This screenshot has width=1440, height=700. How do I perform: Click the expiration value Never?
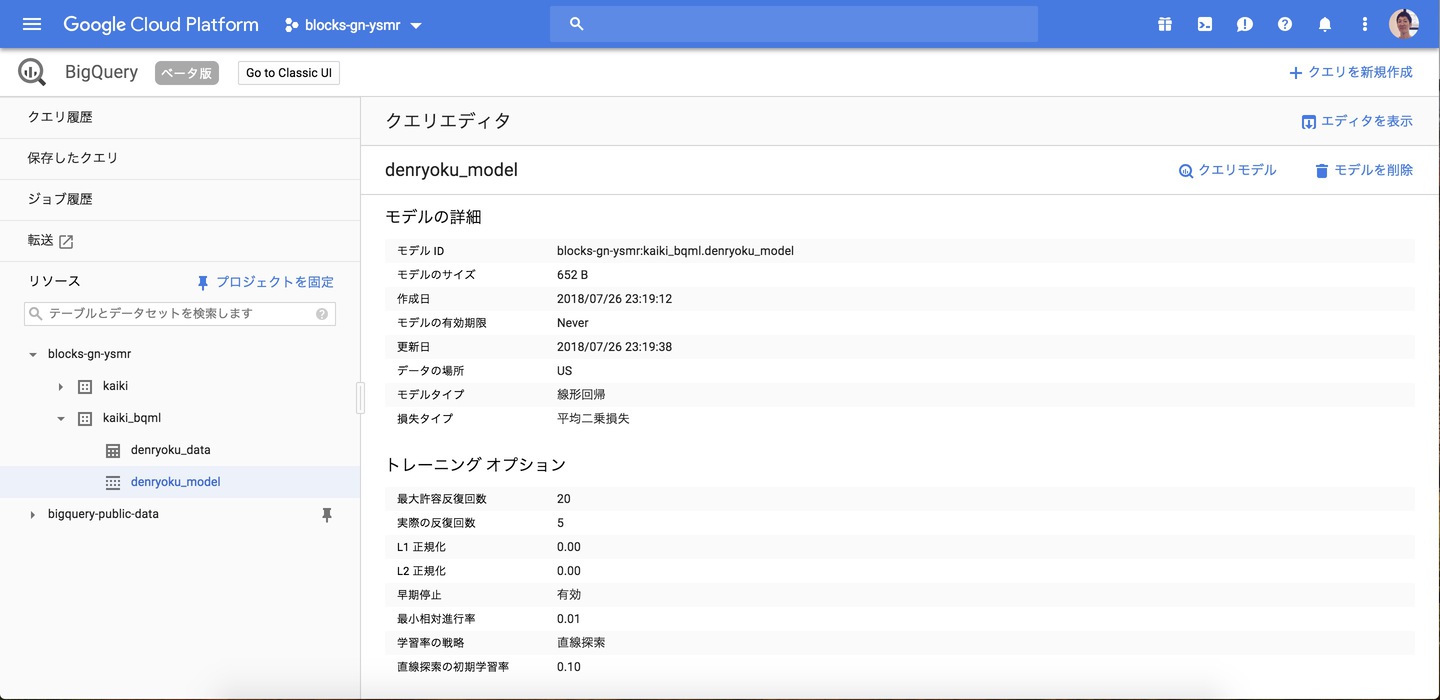click(573, 323)
